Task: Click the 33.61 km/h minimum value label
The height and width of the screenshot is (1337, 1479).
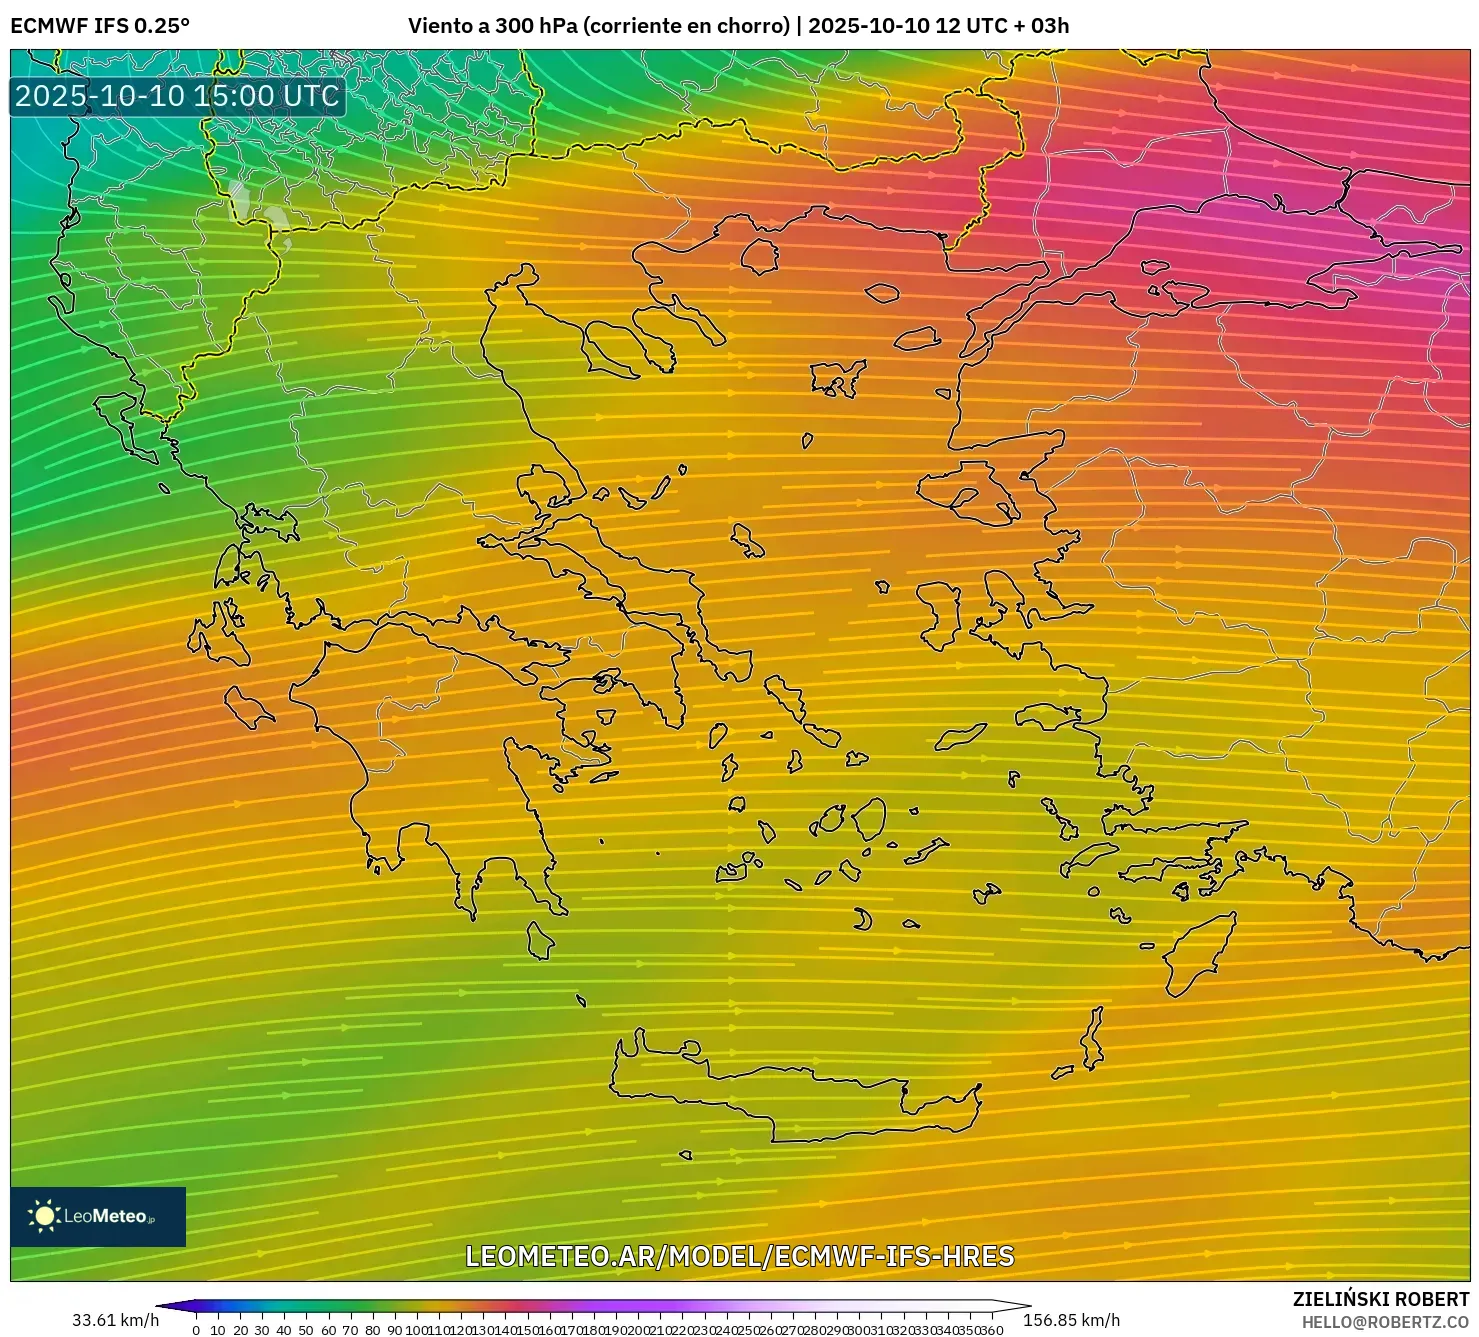Action: [x=115, y=1320]
